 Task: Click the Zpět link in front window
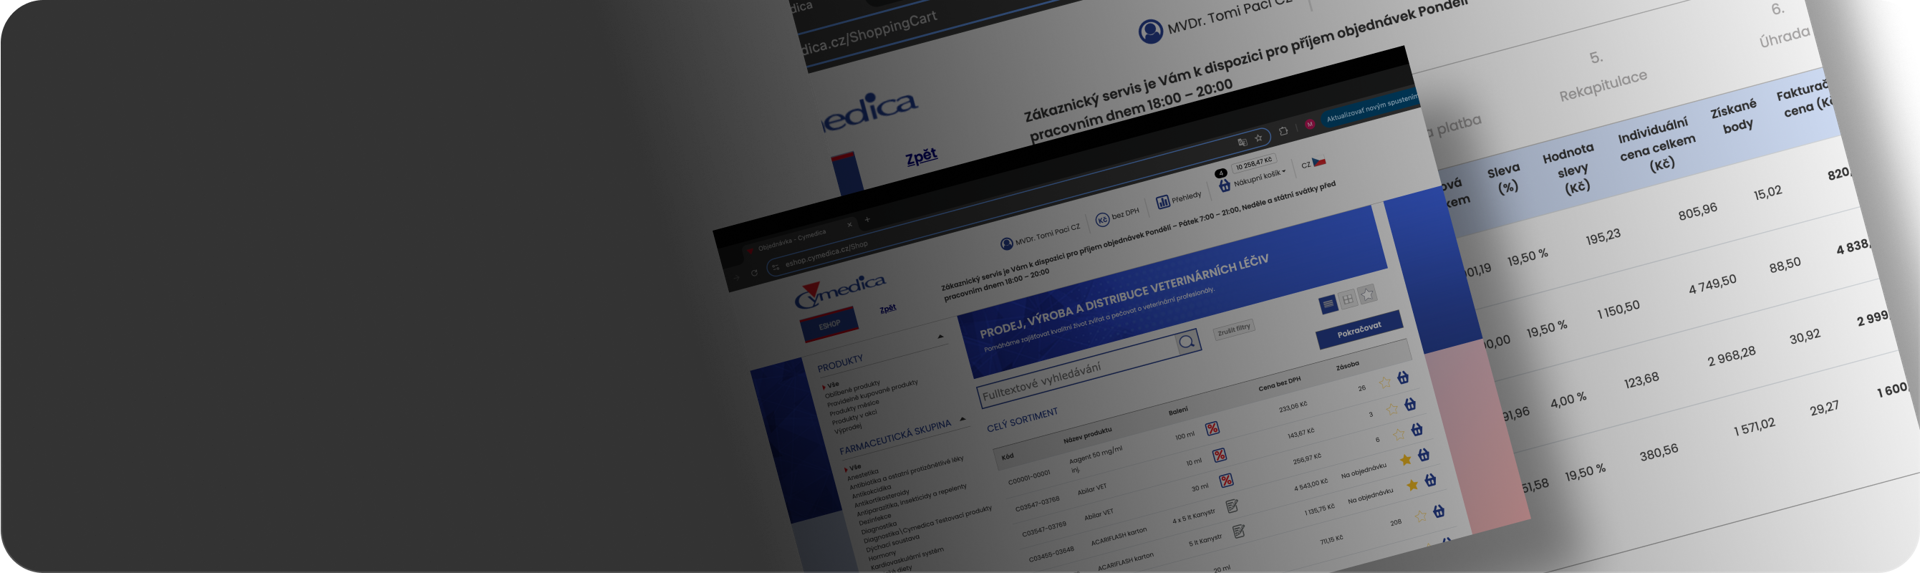pos(887,309)
